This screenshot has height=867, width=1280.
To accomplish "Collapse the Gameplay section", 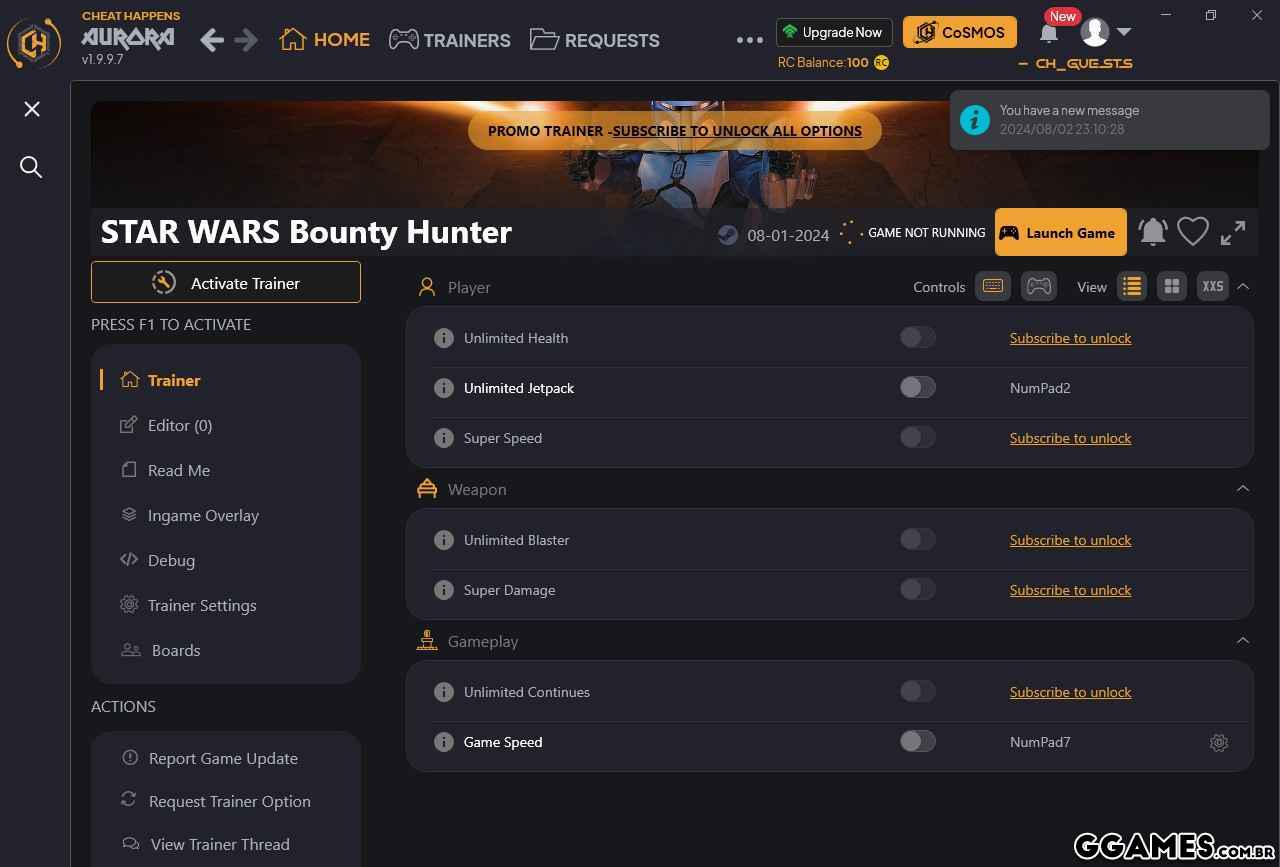I will [1243, 640].
